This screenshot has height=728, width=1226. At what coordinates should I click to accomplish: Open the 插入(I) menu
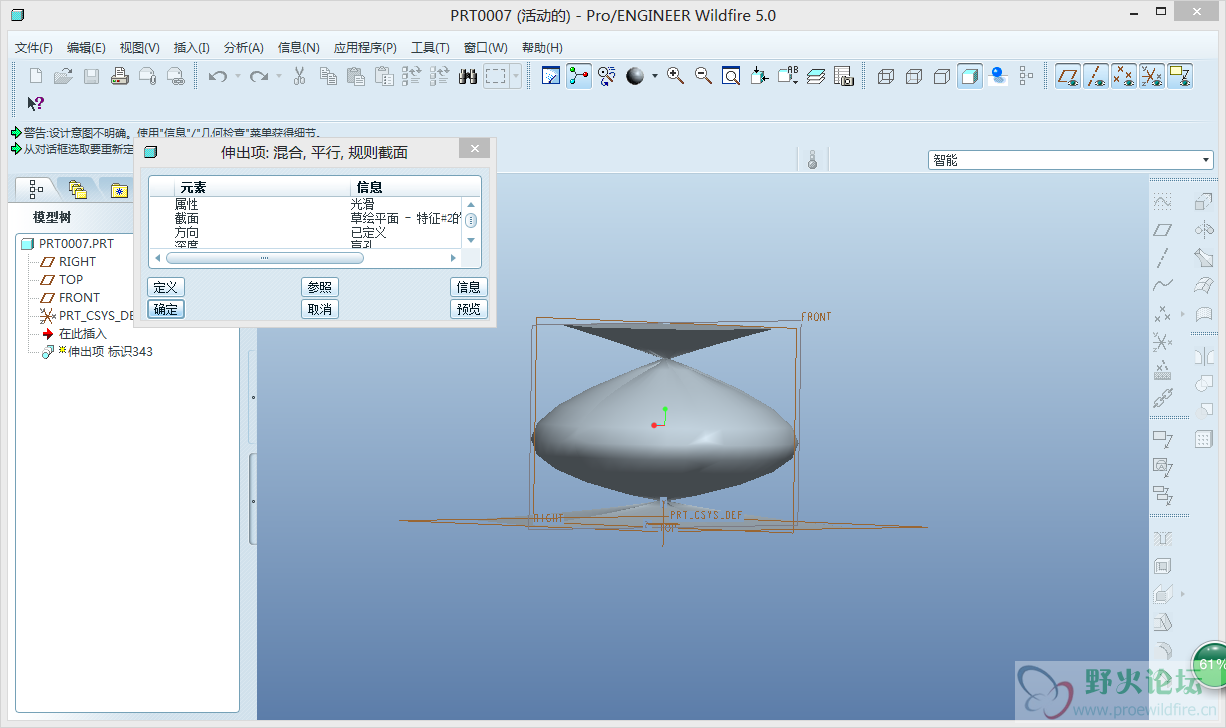(x=191, y=47)
